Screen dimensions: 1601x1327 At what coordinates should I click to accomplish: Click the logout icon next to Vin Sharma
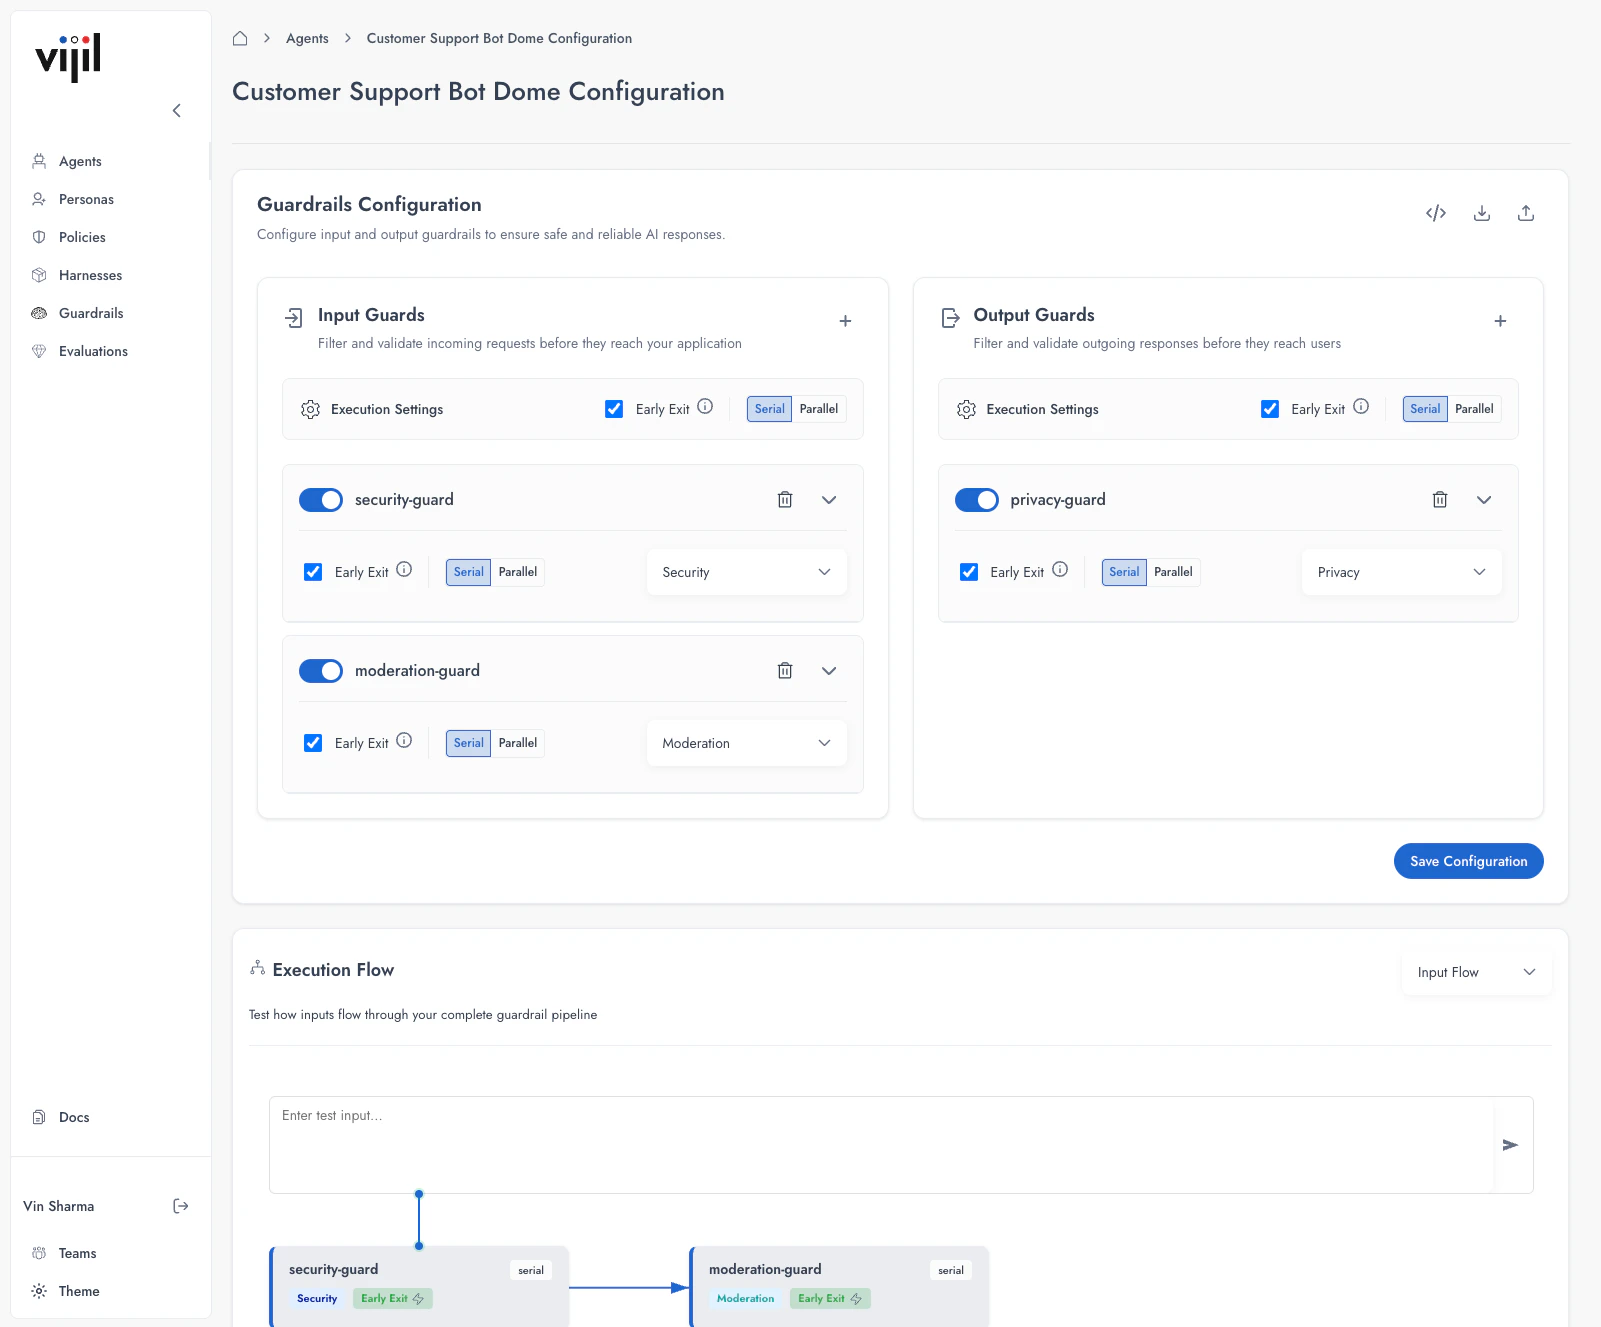(181, 1206)
